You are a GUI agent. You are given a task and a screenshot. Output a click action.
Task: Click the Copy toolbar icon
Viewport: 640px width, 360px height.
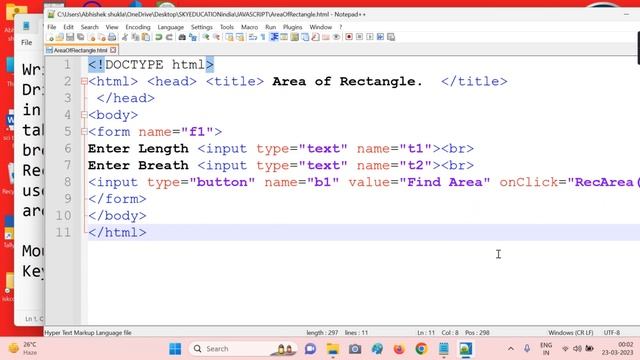point(135,37)
